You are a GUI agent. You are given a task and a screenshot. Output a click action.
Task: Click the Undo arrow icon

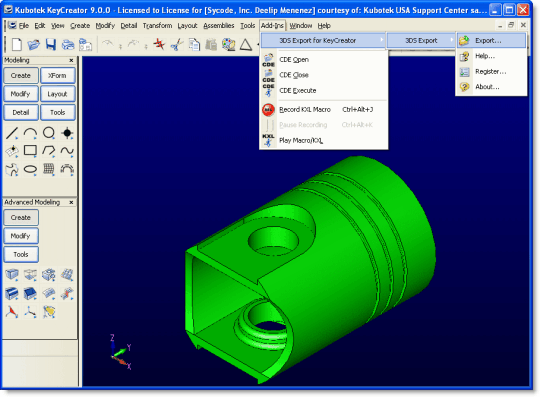tap(108, 44)
